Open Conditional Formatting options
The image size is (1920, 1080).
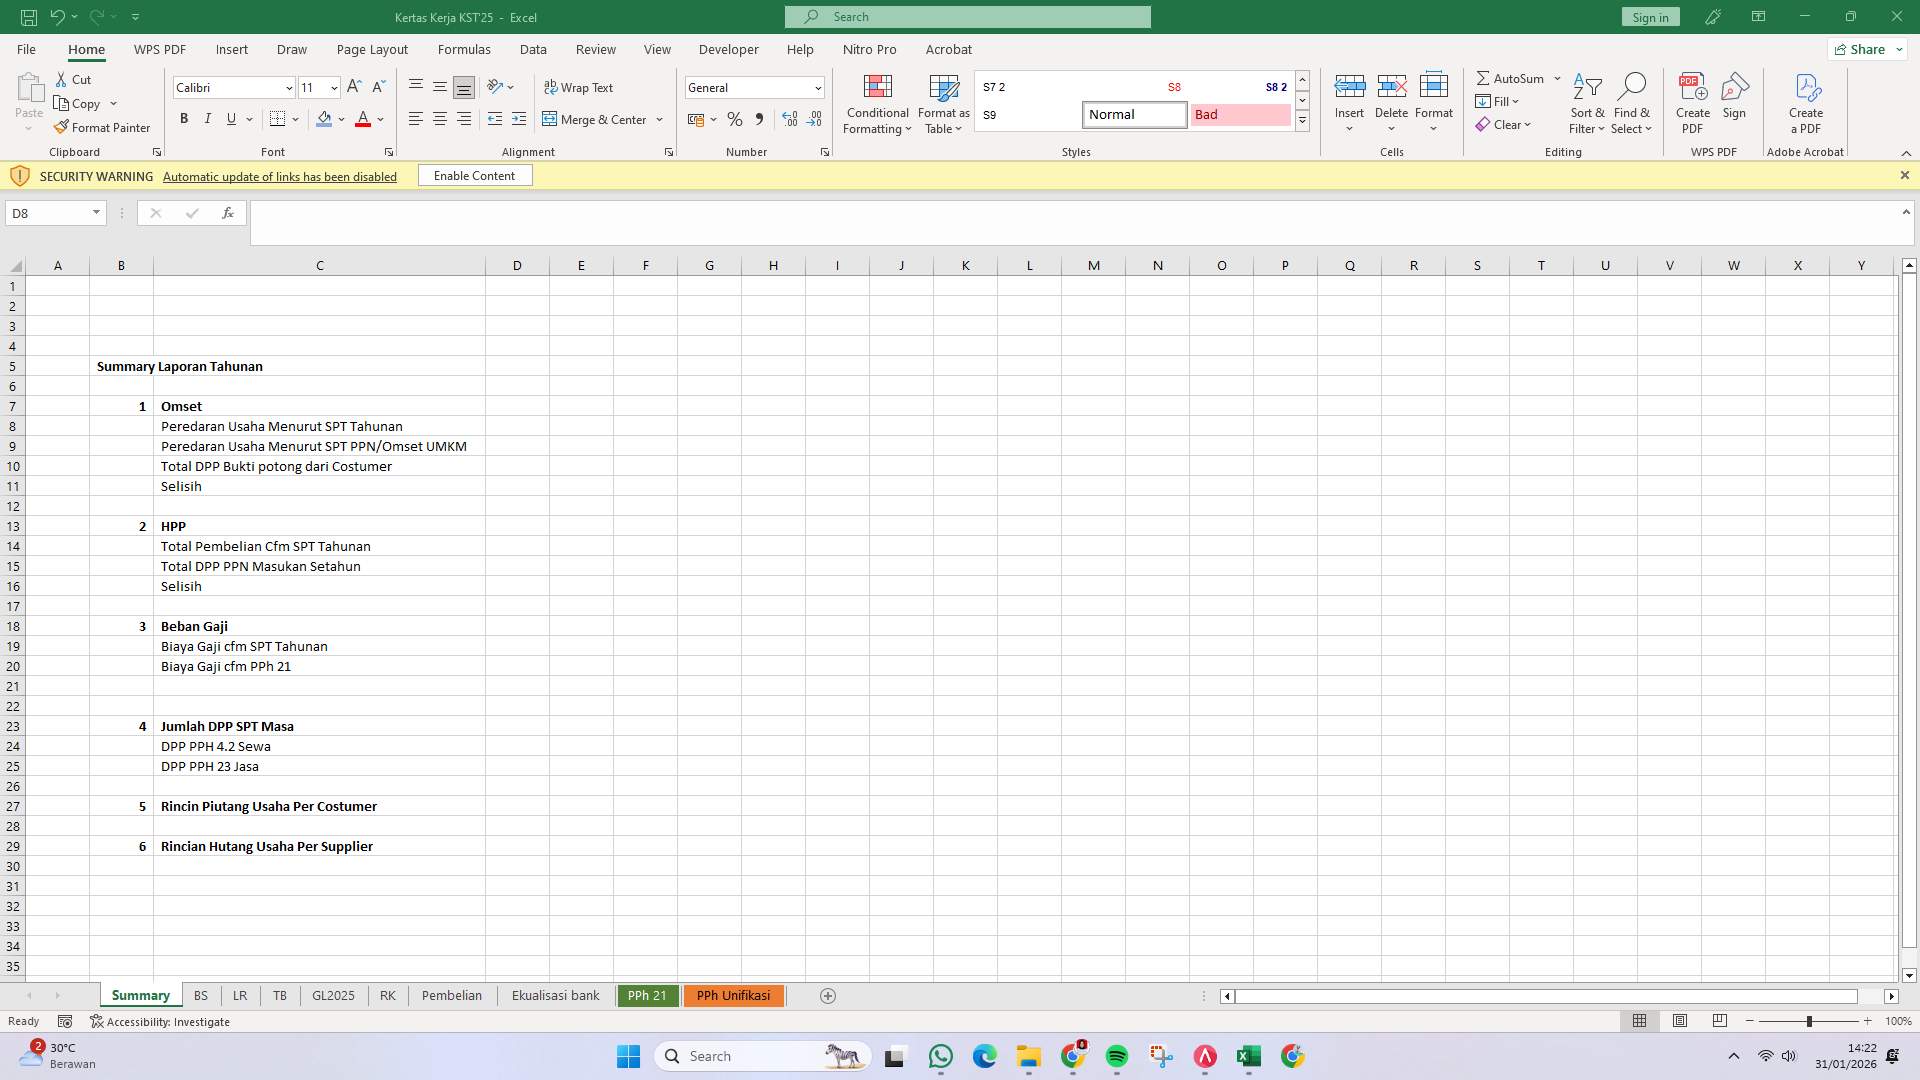[877, 104]
